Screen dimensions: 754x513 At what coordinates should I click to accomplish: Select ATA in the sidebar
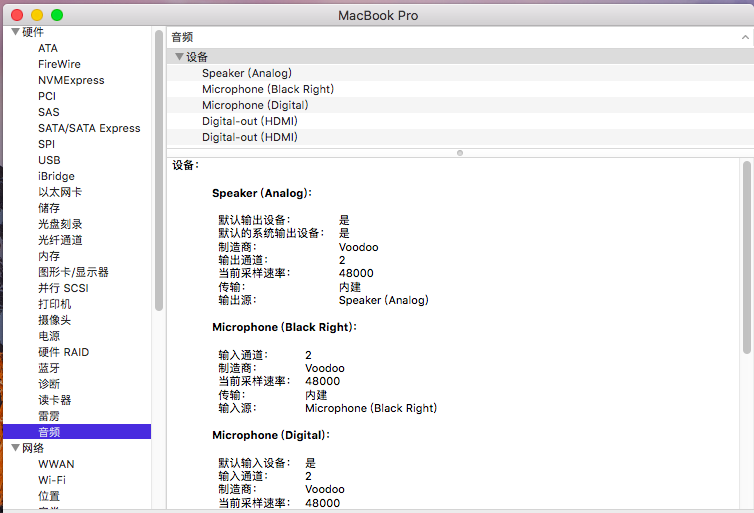(48, 48)
